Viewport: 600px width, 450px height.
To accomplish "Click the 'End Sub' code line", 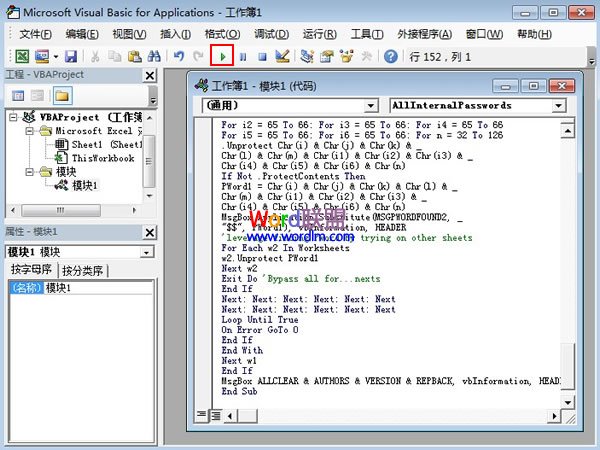I will (x=240, y=391).
